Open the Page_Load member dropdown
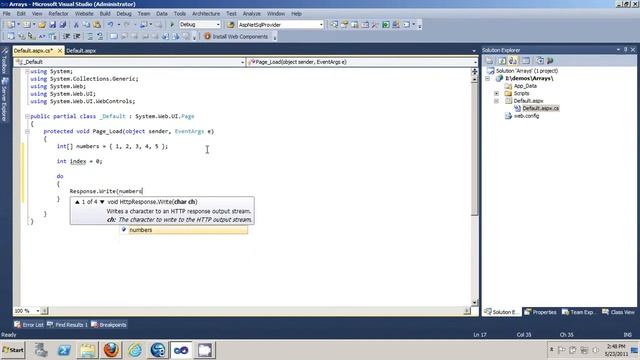Screen dimensions: 640x360 362,62
